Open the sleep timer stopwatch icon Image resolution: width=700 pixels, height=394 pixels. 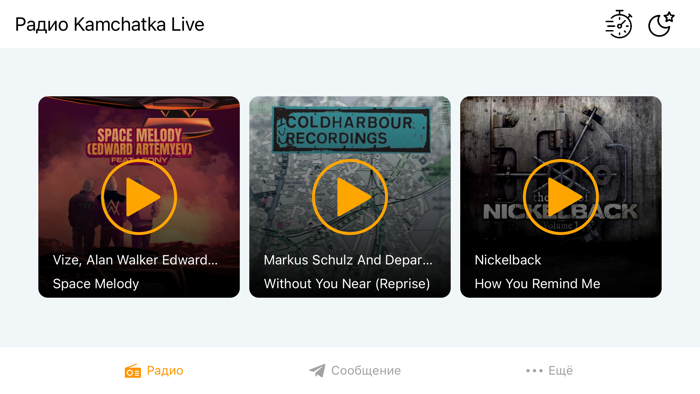coord(619,24)
